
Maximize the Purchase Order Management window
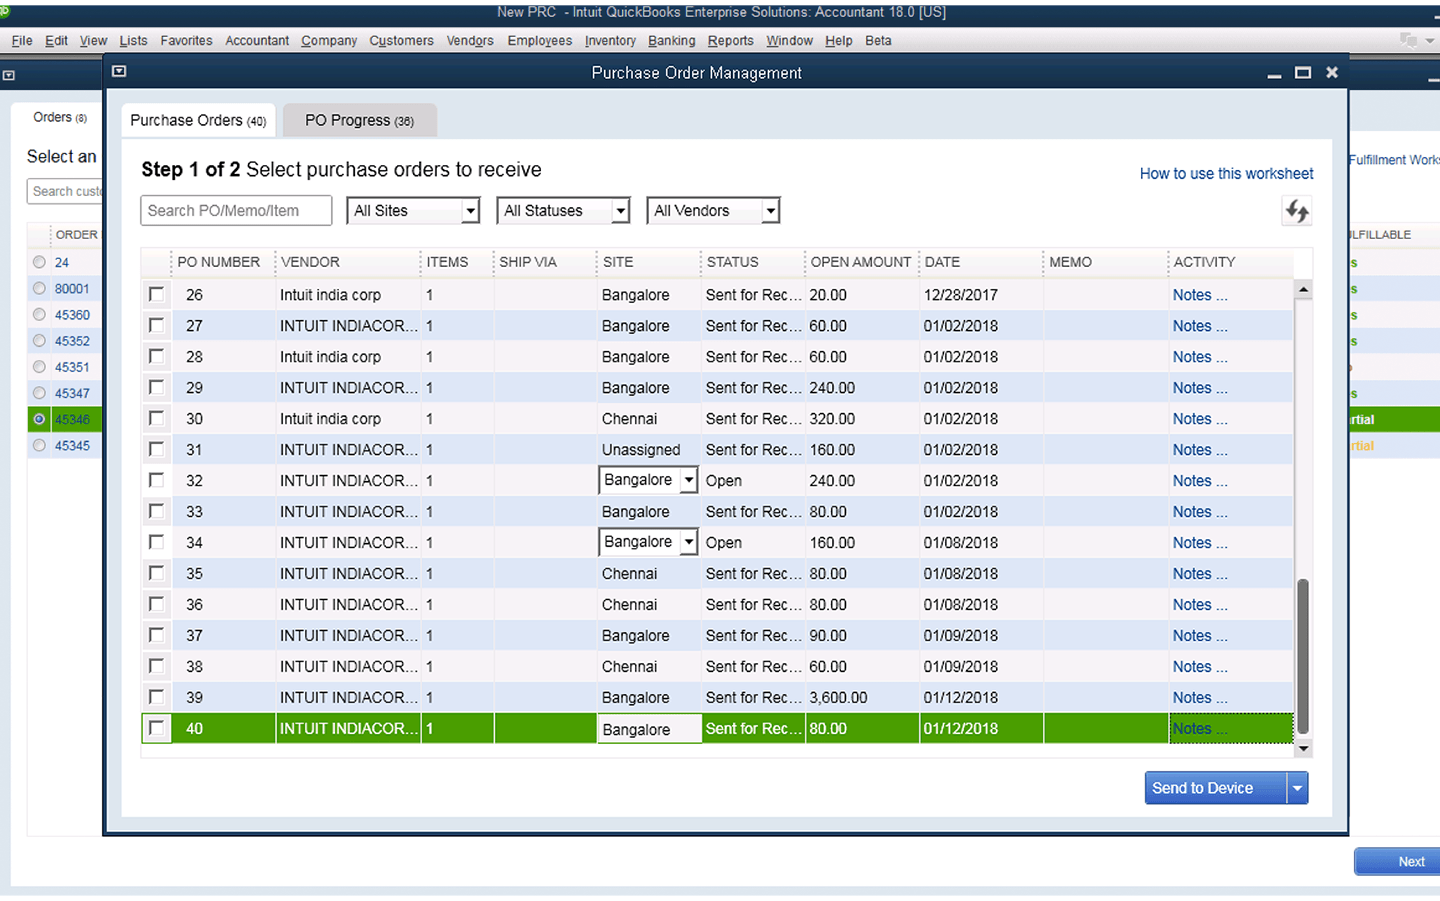(1302, 73)
